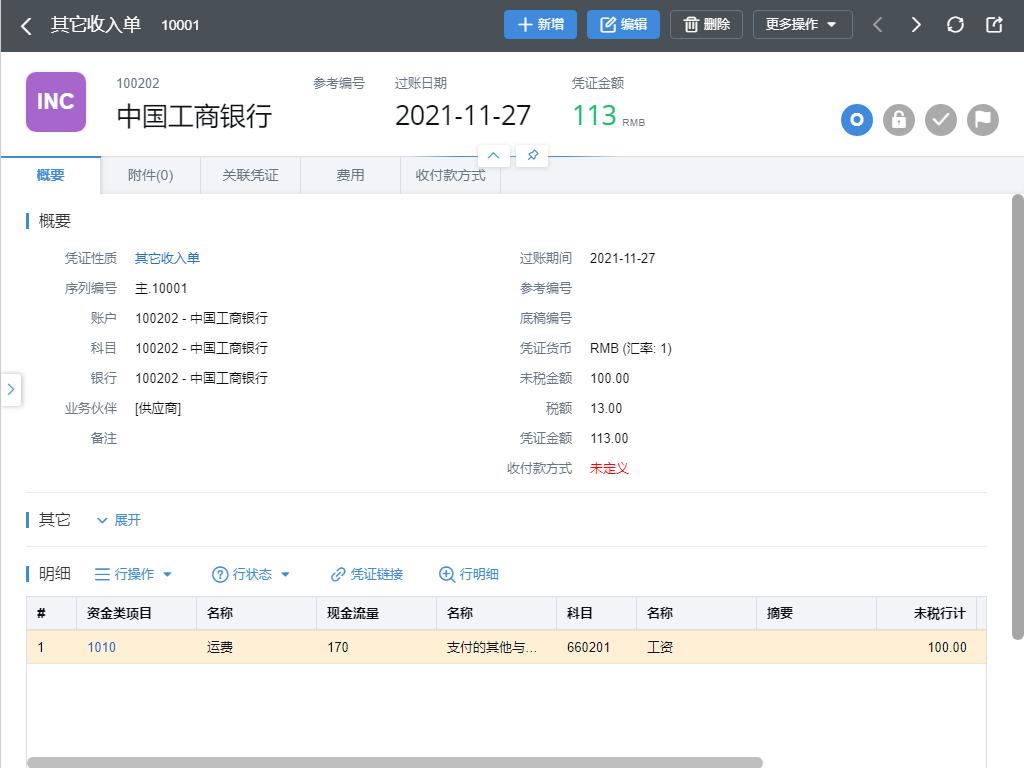The height and width of the screenshot is (768, 1024).
Task: Click the 资金类项目 column header
Action: pos(136,613)
